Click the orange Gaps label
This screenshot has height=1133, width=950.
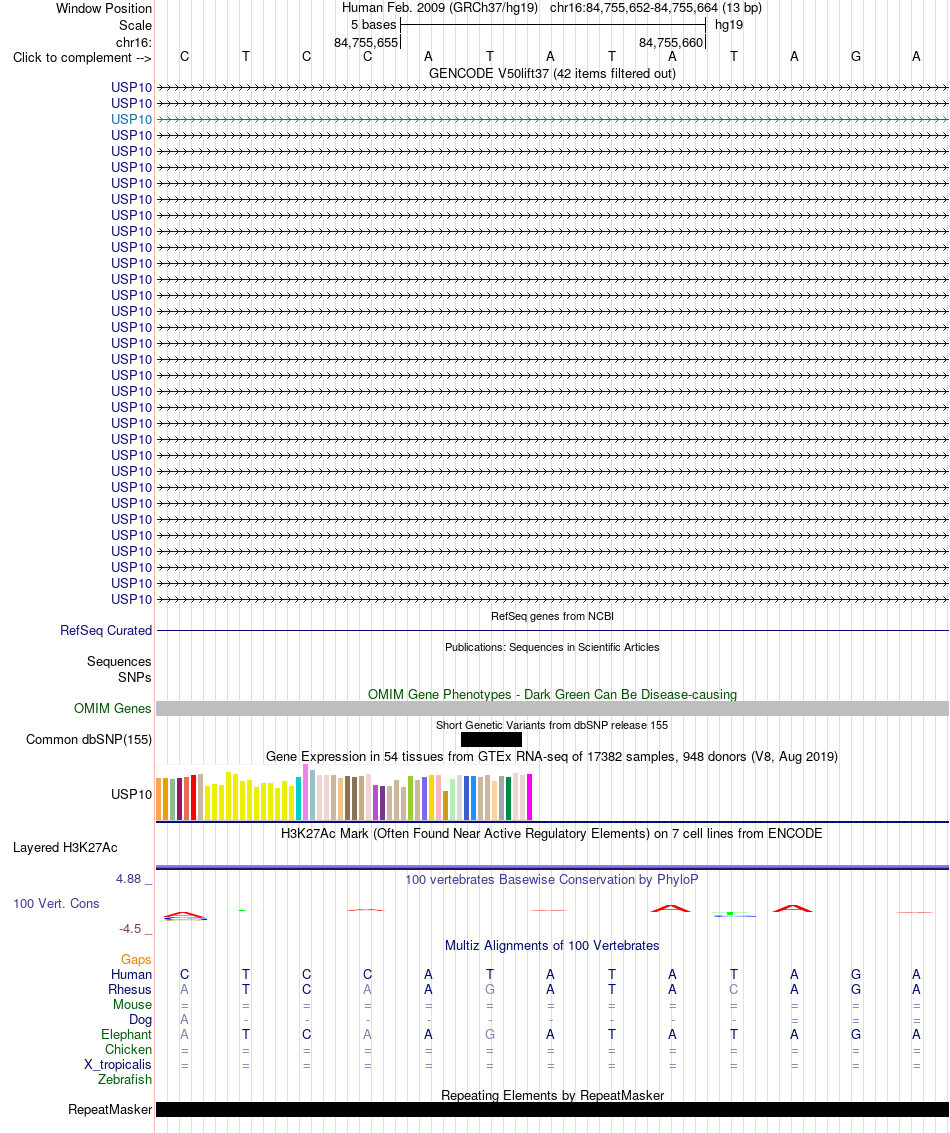[137, 959]
